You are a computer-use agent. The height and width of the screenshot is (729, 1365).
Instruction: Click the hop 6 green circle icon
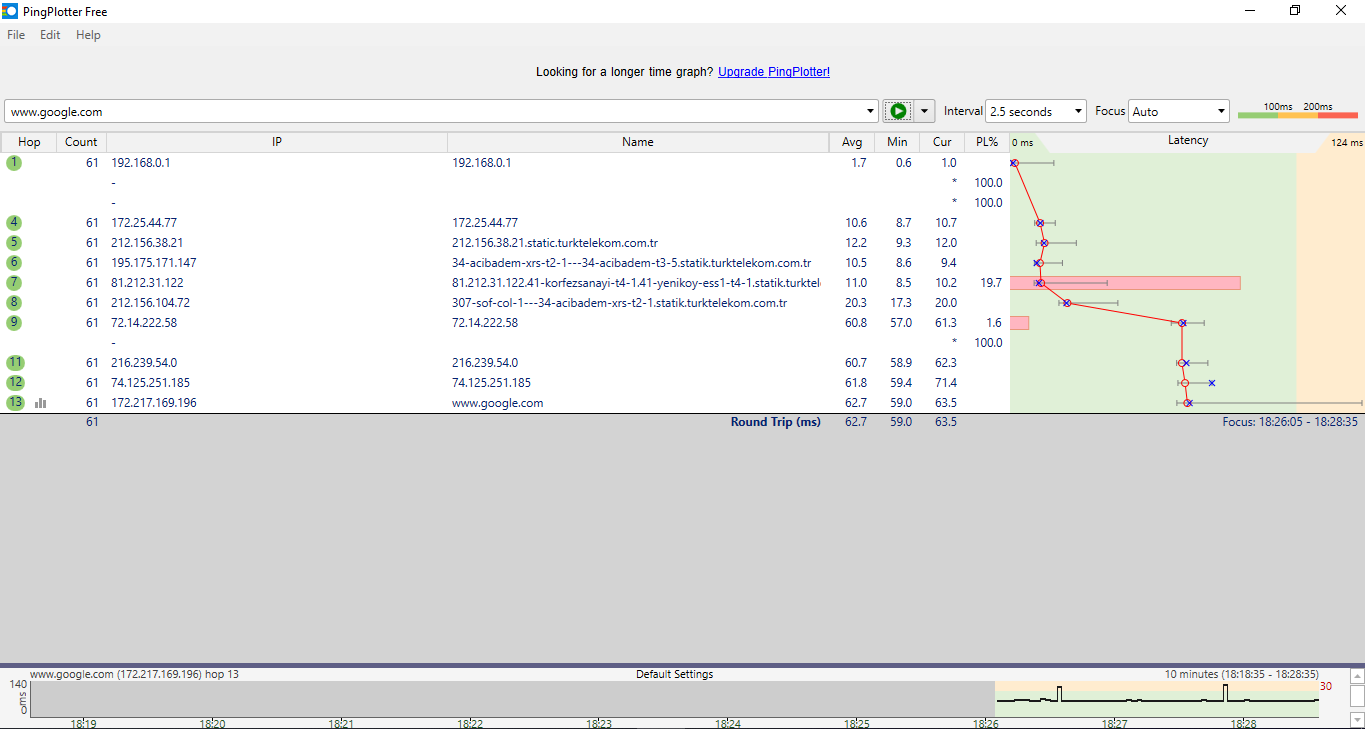[x=14, y=262]
